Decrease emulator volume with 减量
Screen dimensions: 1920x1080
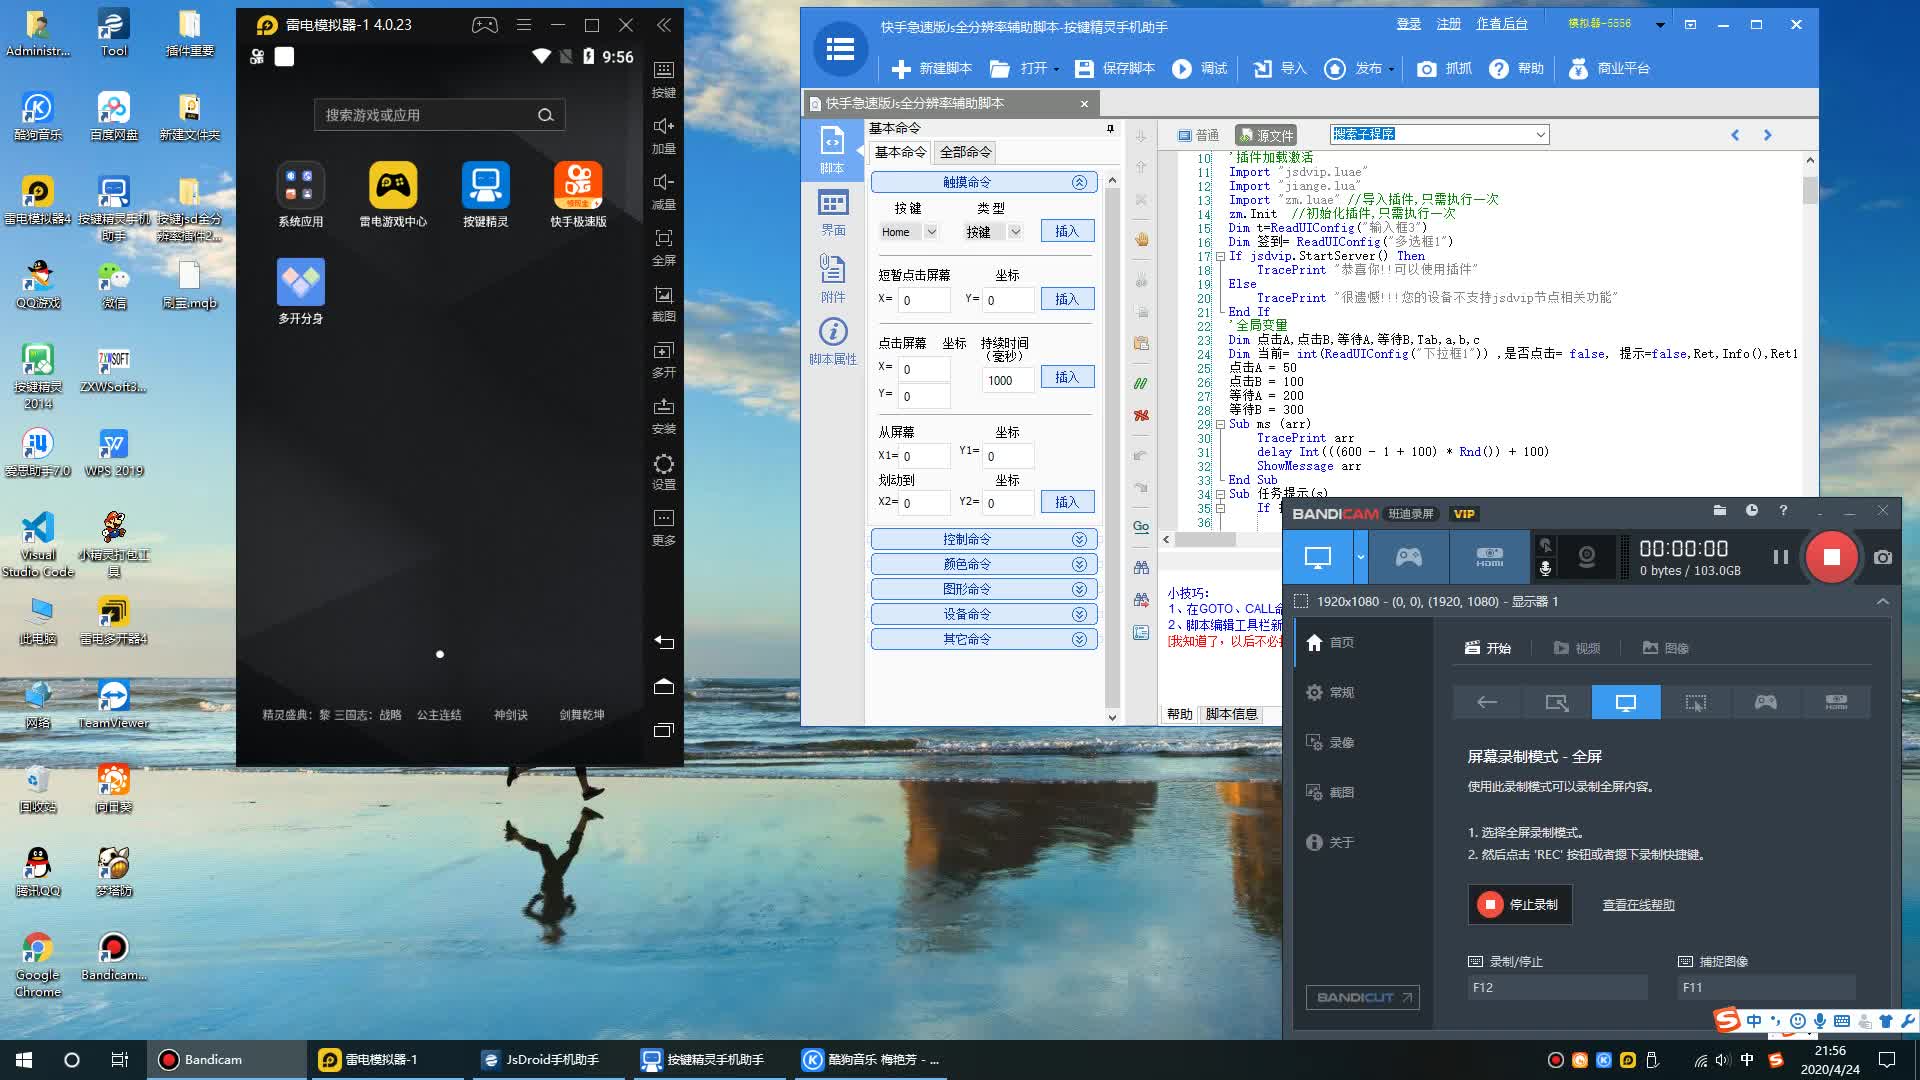point(664,182)
